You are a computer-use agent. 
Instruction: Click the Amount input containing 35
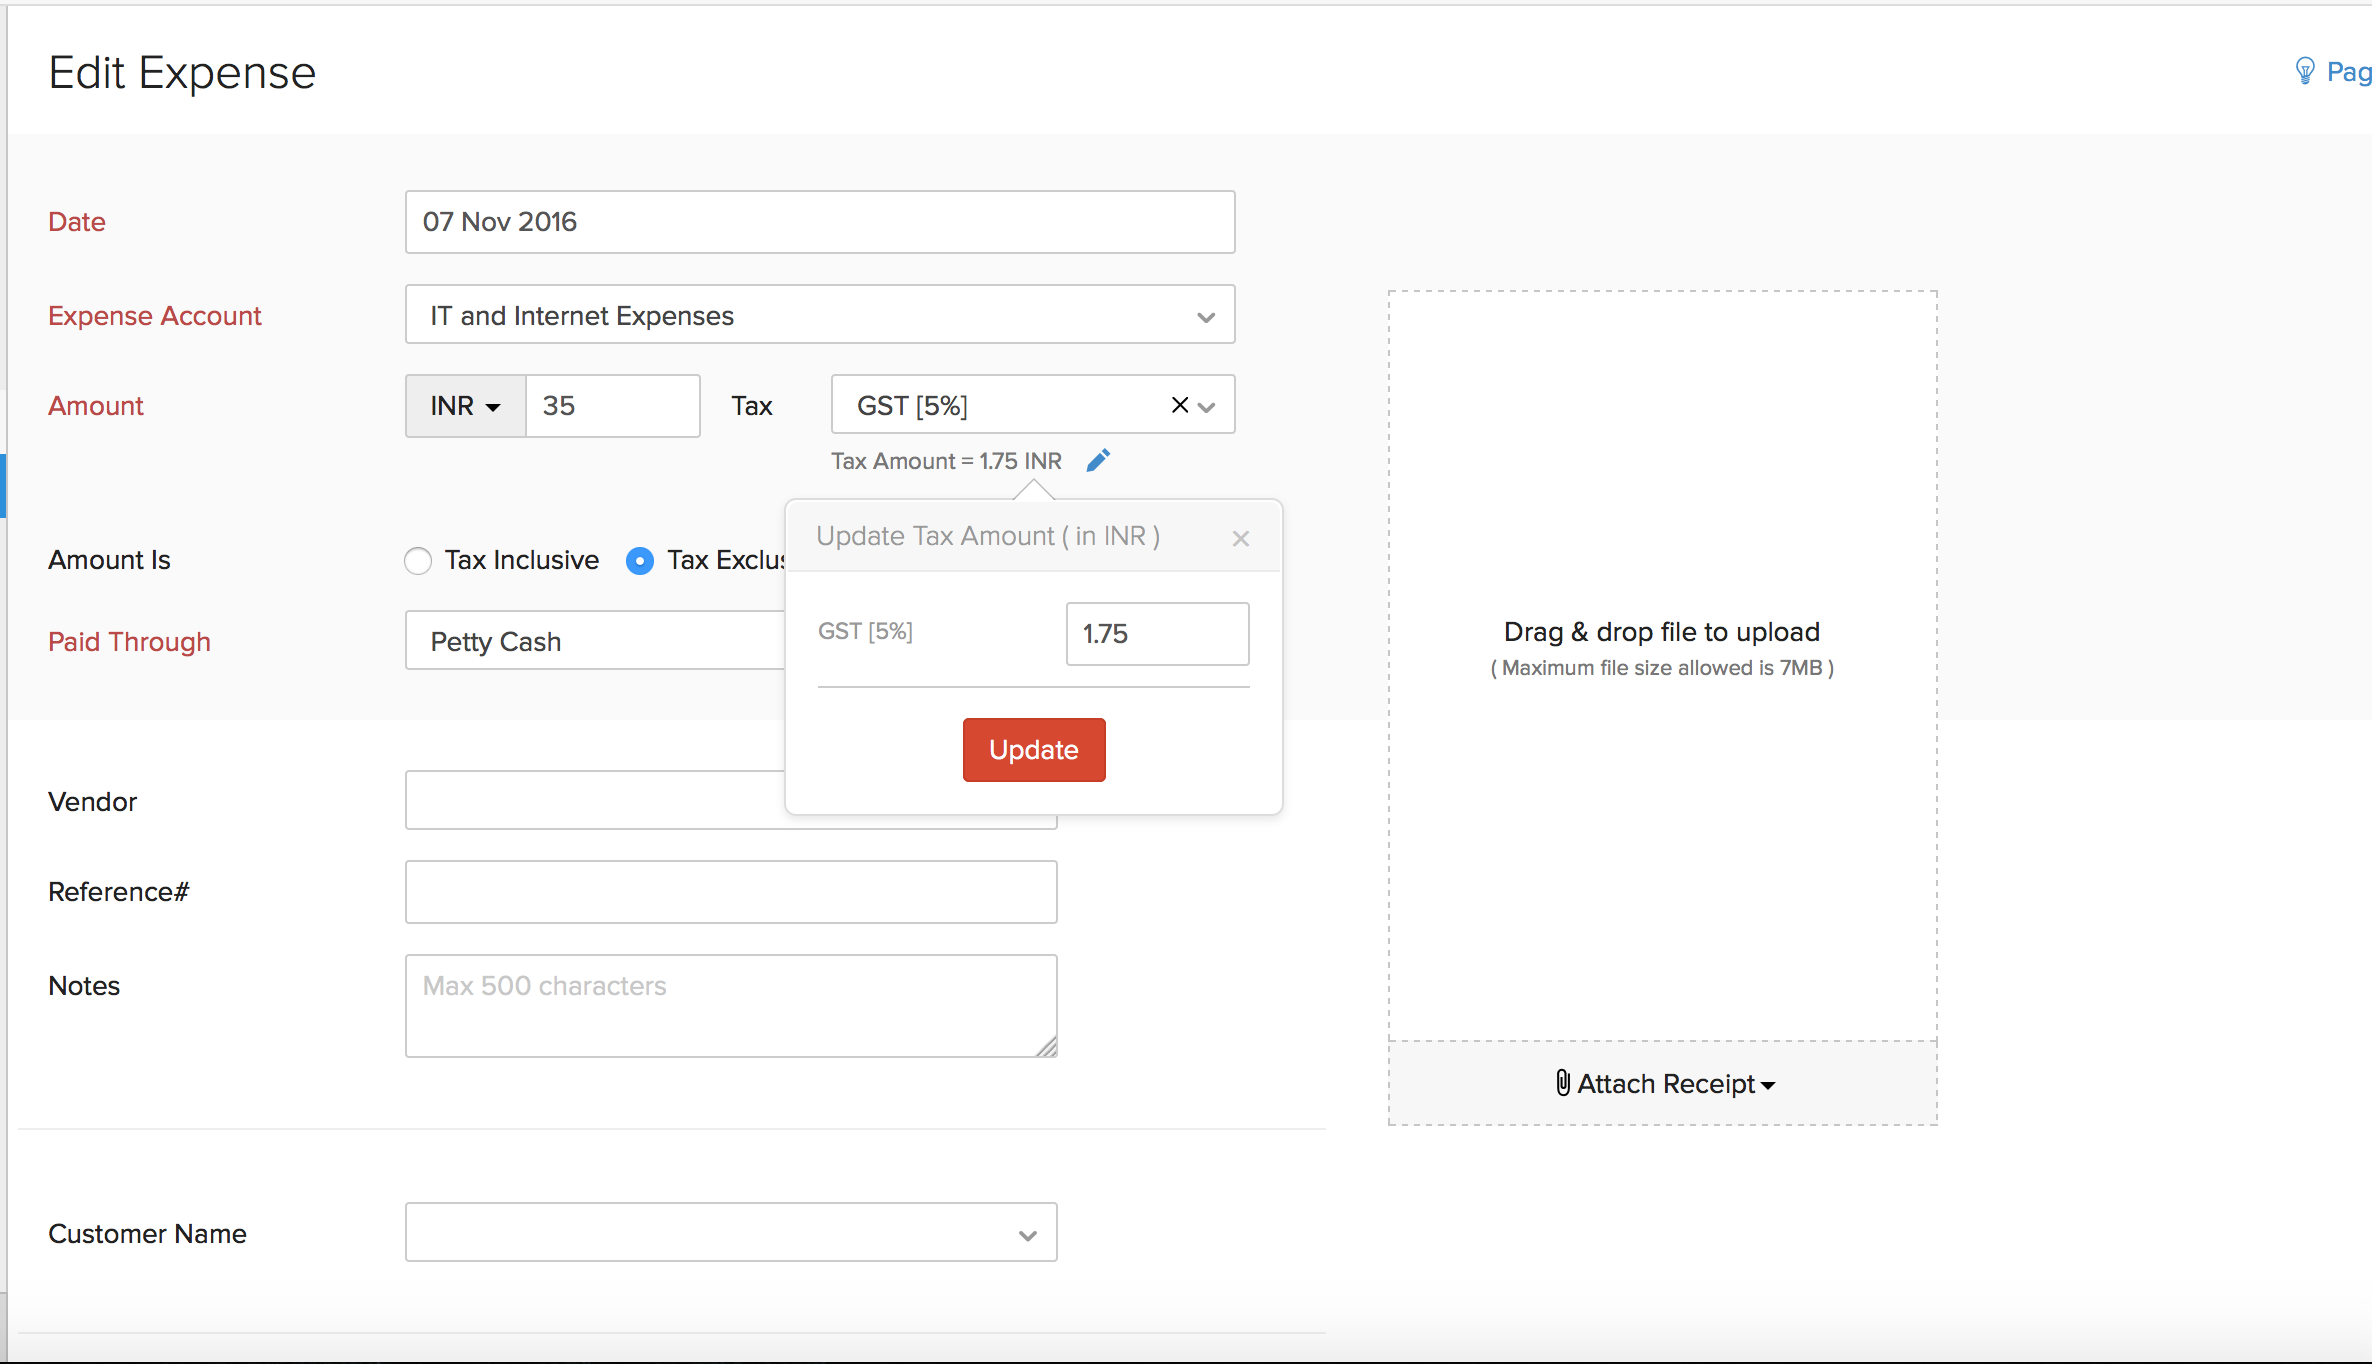tap(612, 406)
